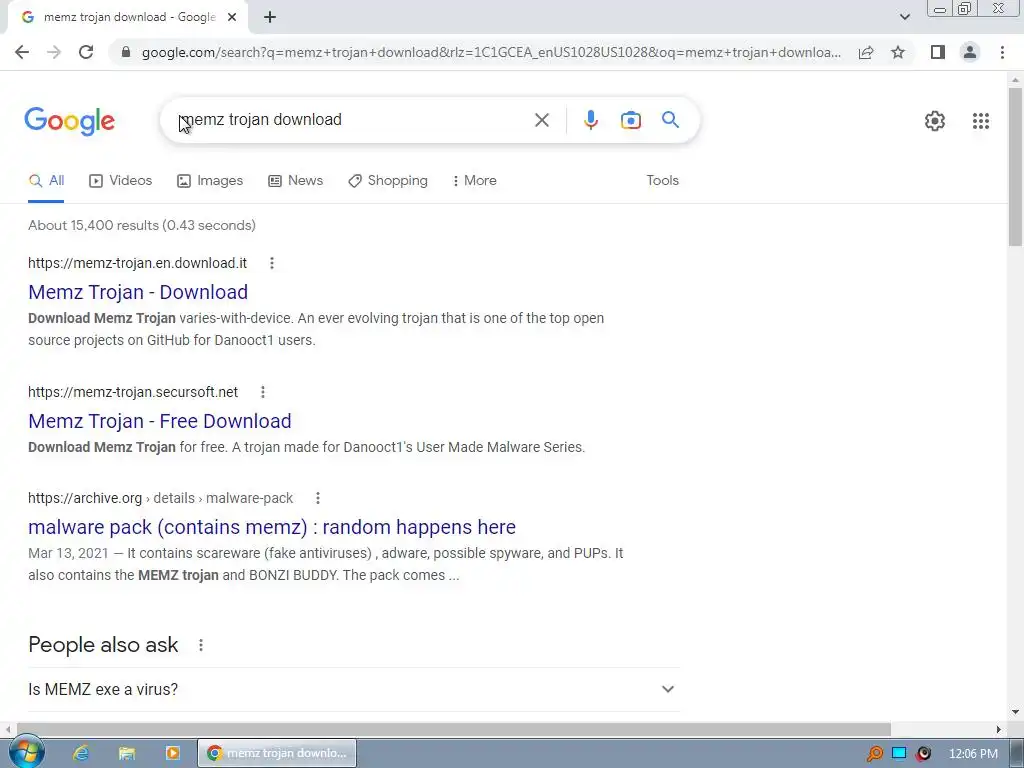Switch to News results tab
This screenshot has height=768, width=1024.
295,180
